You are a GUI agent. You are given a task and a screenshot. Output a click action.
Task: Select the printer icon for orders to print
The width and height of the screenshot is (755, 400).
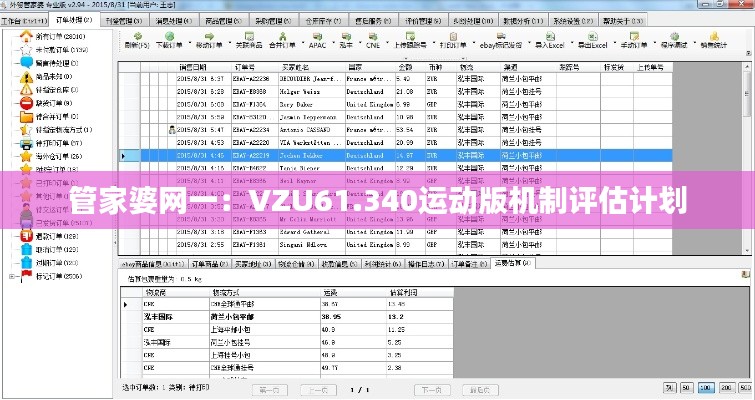(26, 143)
